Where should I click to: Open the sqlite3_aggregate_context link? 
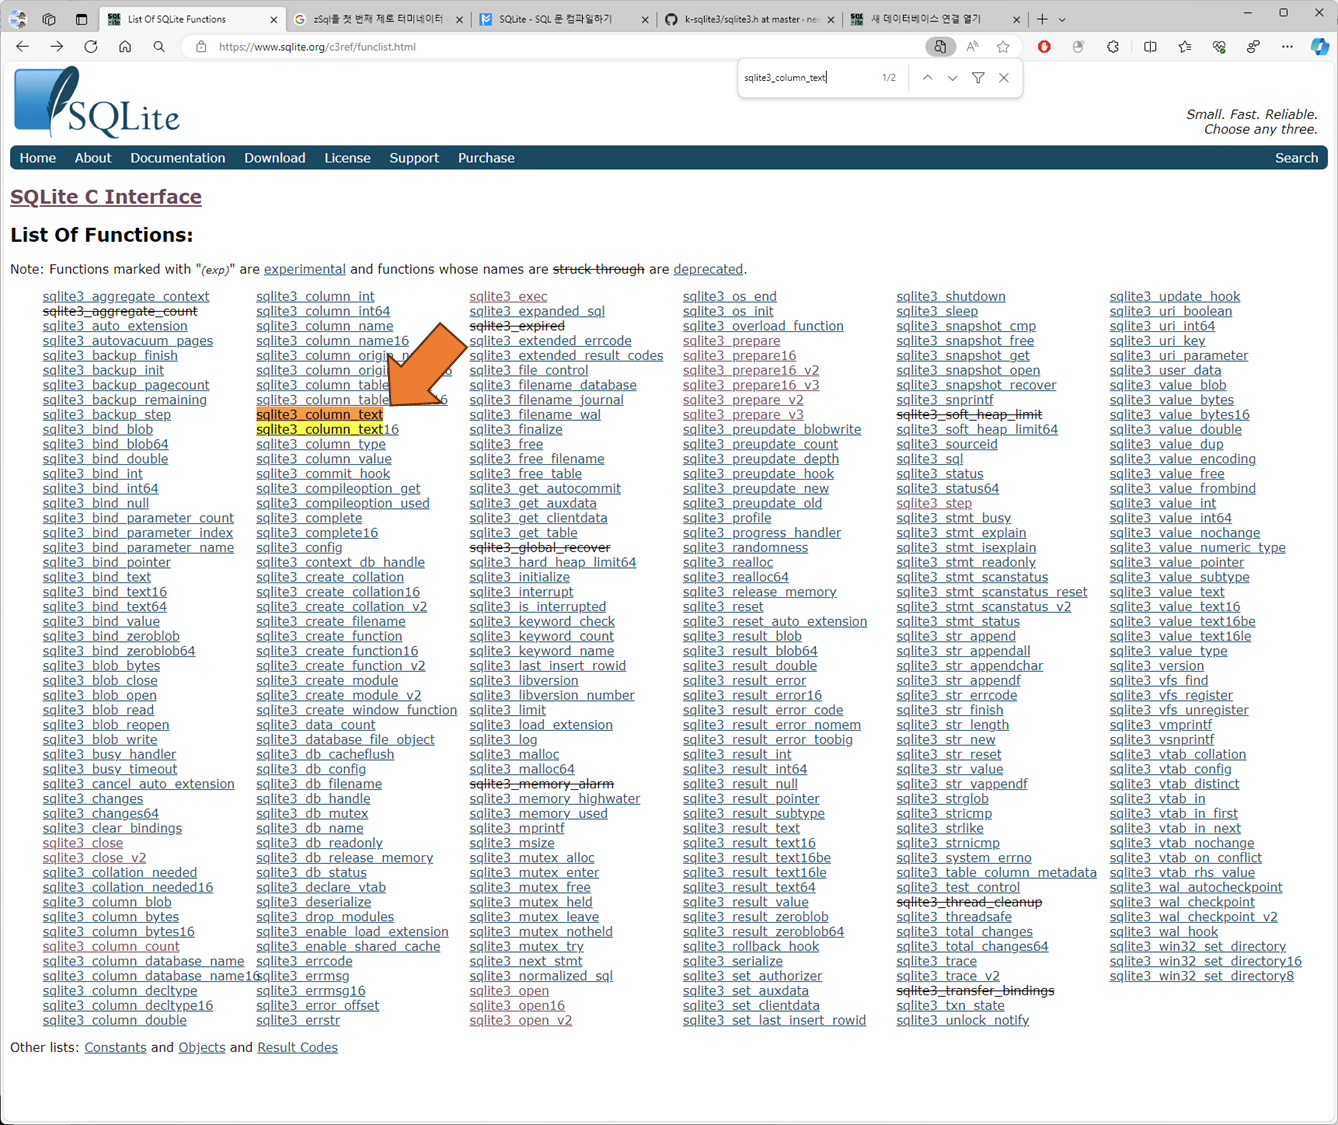tap(126, 297)
